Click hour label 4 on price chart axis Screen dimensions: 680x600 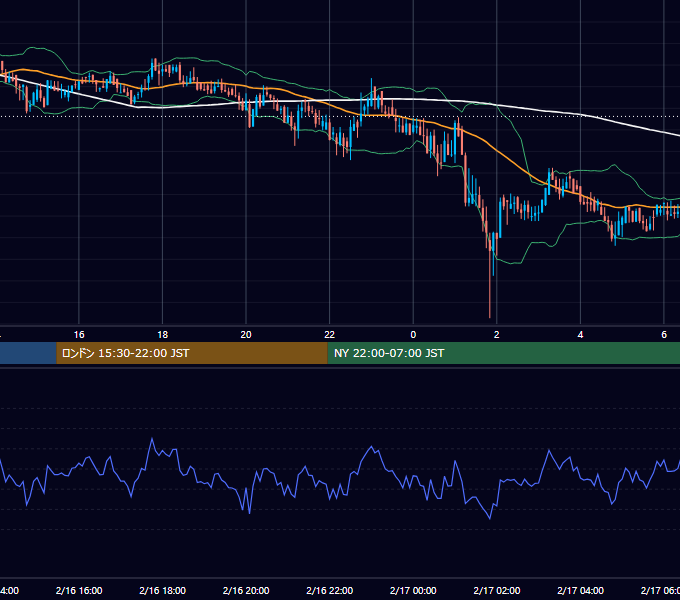tap(580, 335)
